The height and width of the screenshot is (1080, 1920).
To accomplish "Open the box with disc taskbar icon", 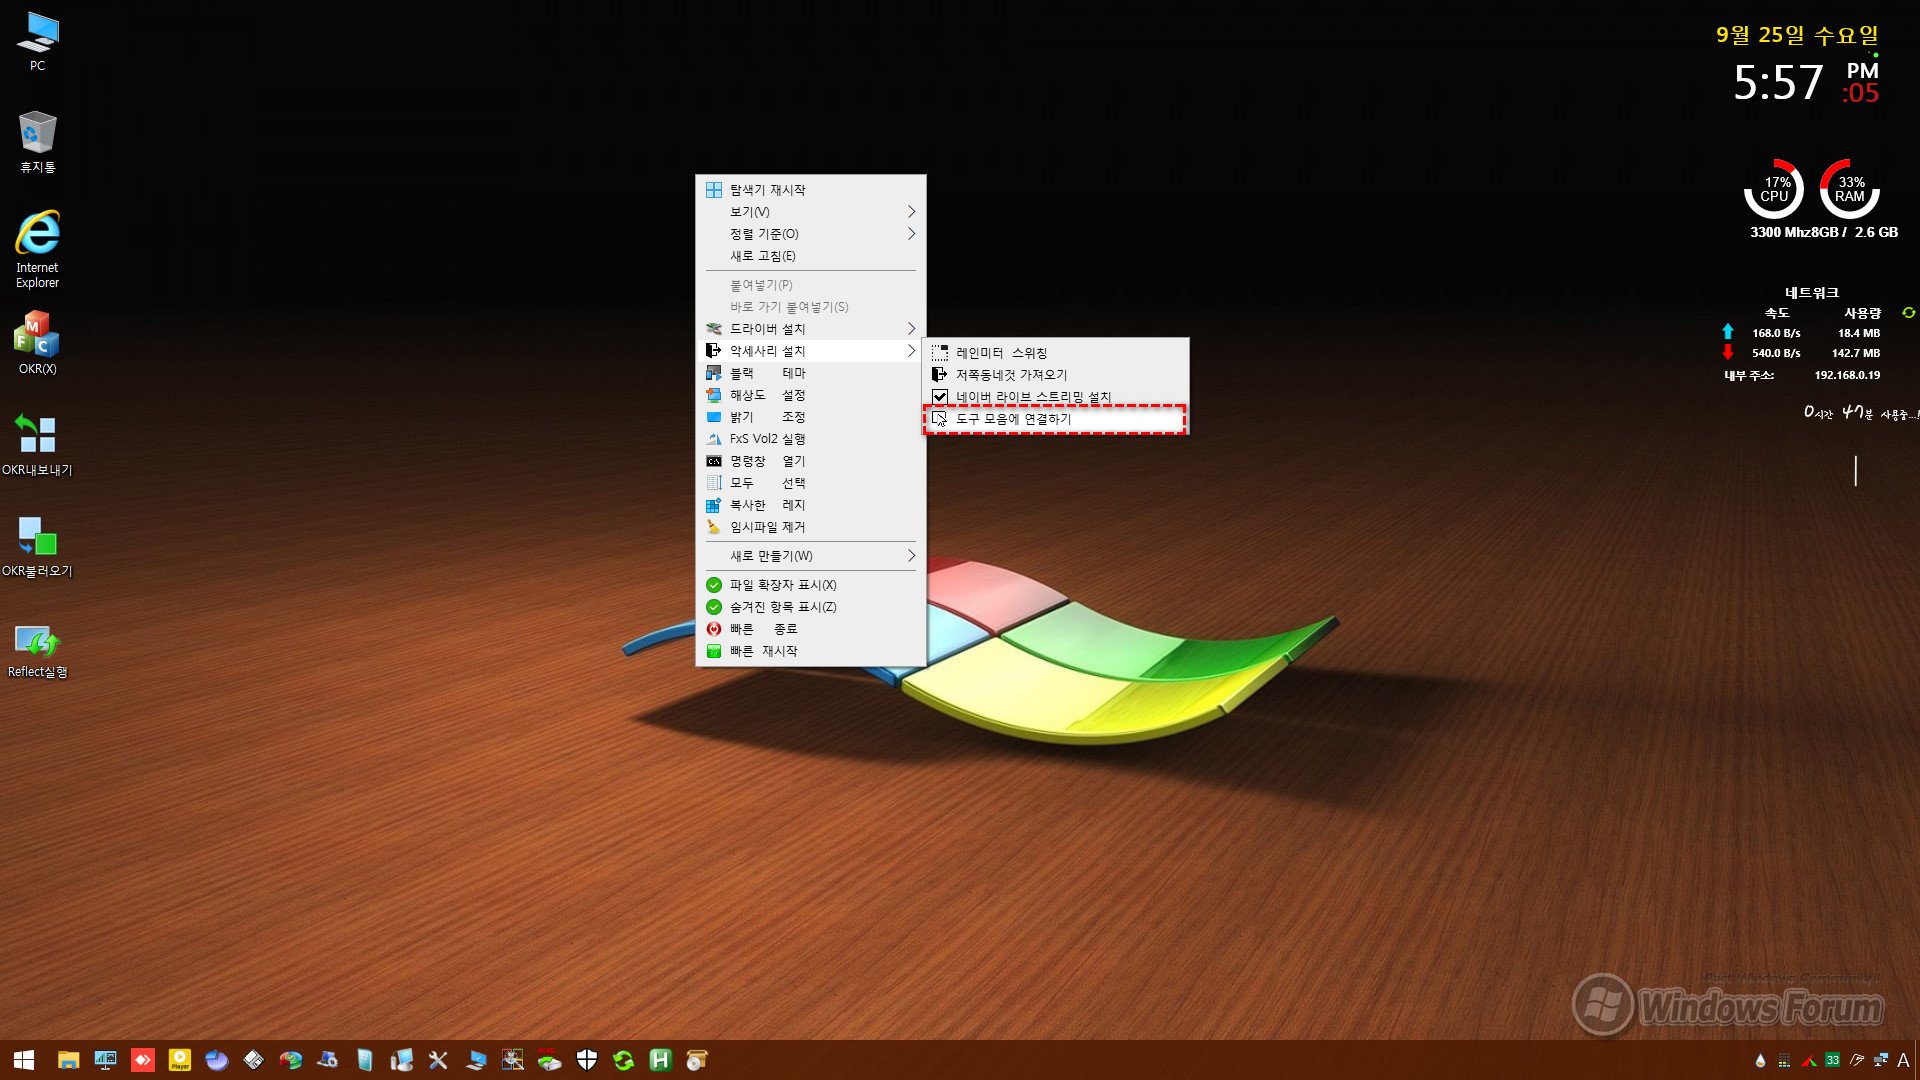I will (x=697, y=1060).
